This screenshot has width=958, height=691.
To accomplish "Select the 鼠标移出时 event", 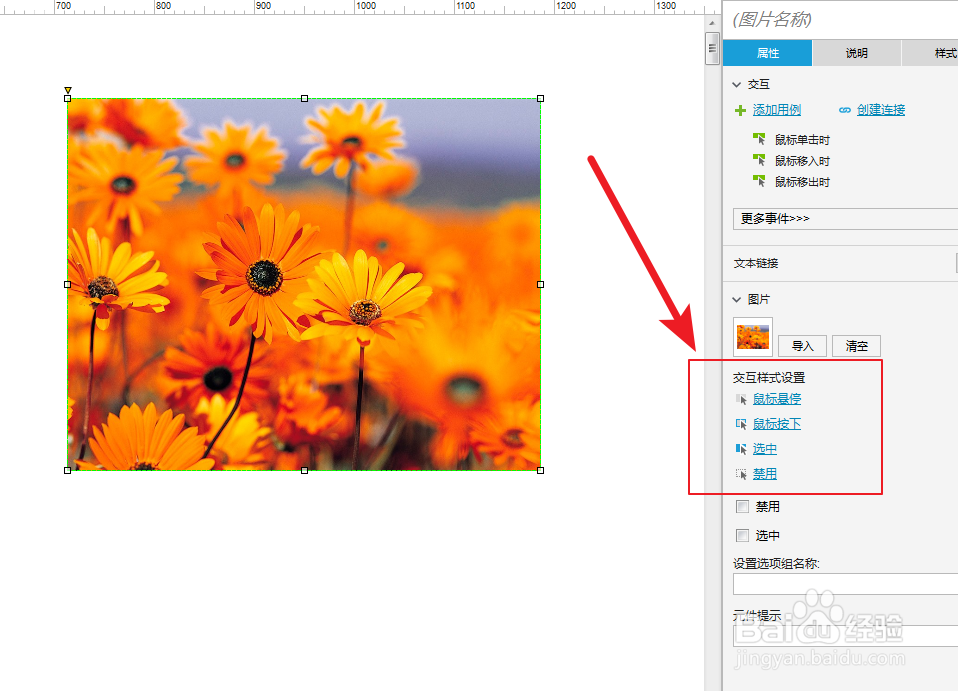I will coord(802,181).
